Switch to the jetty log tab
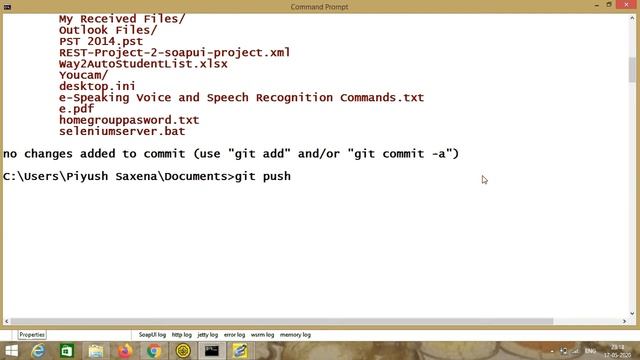640x360 pixels. tap(207, 335)
